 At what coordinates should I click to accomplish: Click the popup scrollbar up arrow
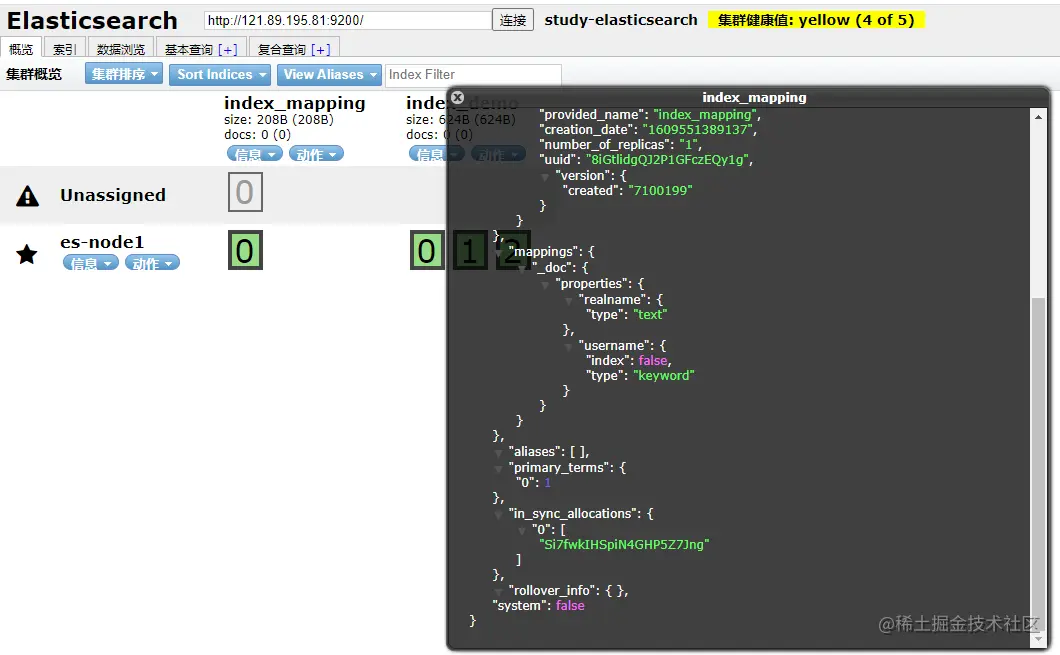tap(1038, 117)
